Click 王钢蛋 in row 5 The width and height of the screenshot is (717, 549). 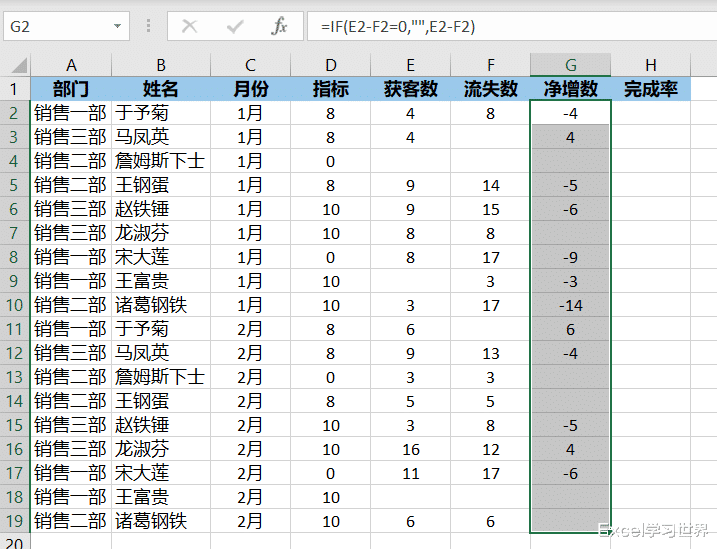click(142, 185)
